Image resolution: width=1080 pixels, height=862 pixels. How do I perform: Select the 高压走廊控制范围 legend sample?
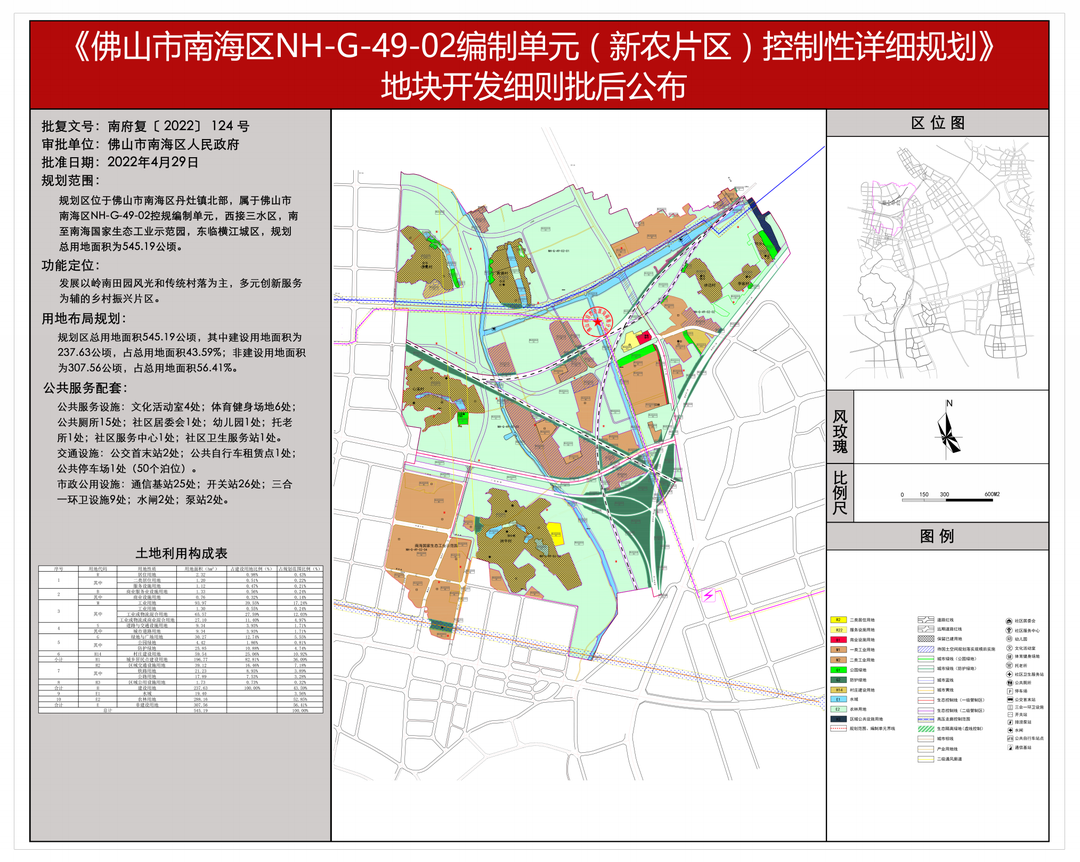click(926, 719)
